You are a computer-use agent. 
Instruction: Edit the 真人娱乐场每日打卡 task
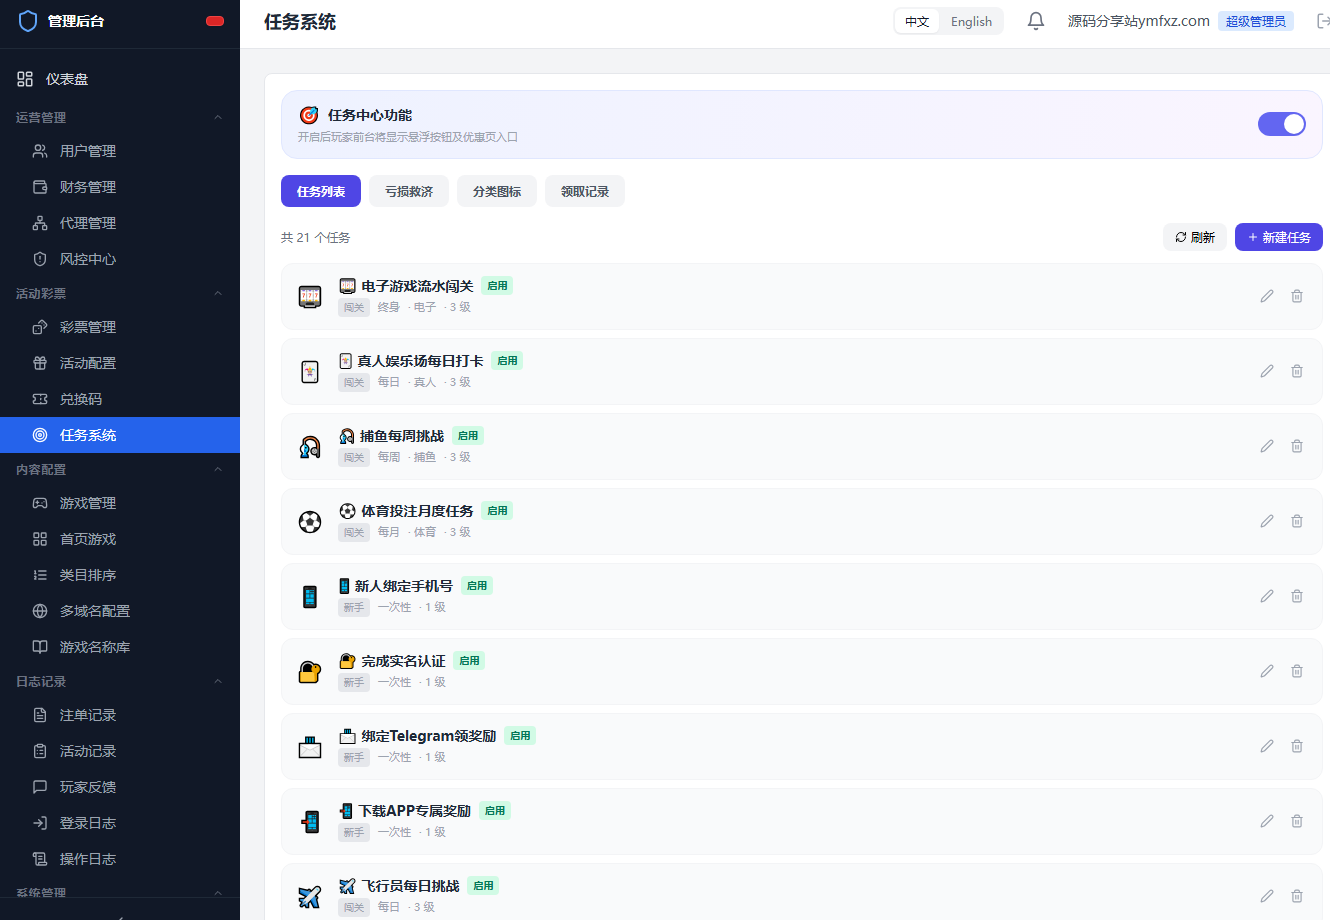pyautogui.click(x=1267, y=371)
